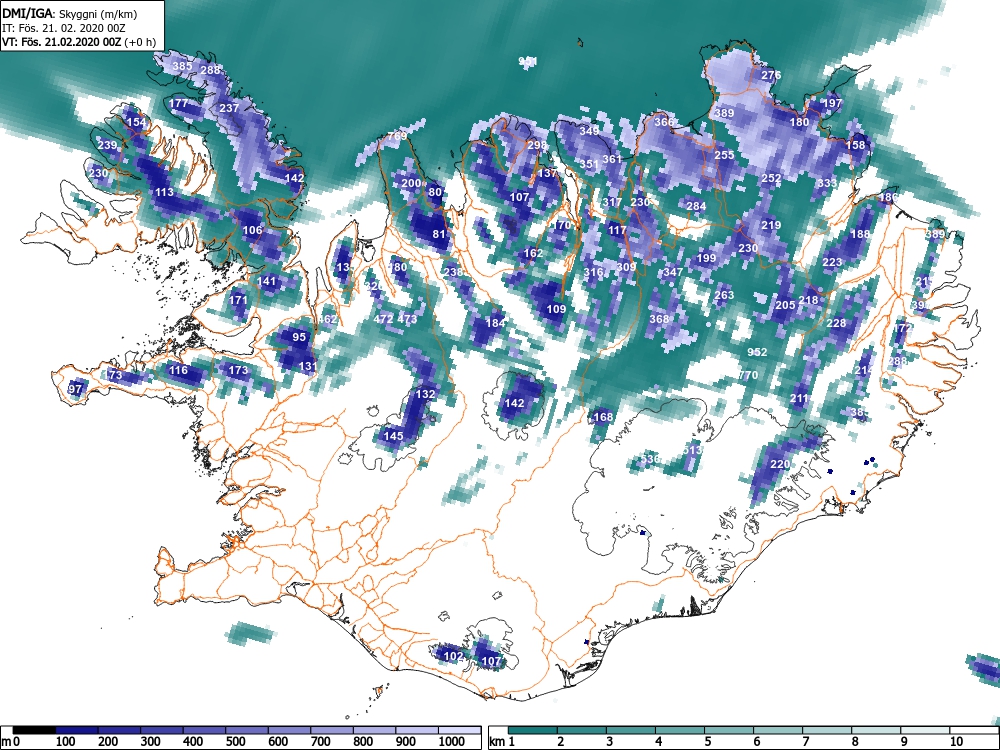1000x750 pixels.
Task: Click the map value 237
Action: click(x=229, y=108)
